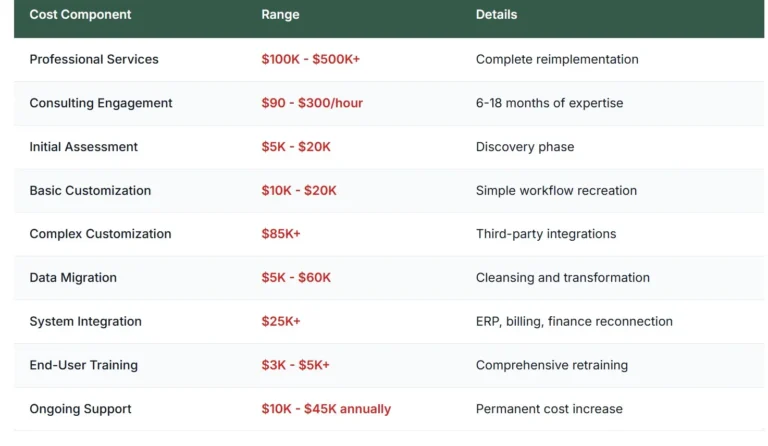This screenshot has width=768, height=446.
Task: Click the Details column header
Action: [496, 15]
